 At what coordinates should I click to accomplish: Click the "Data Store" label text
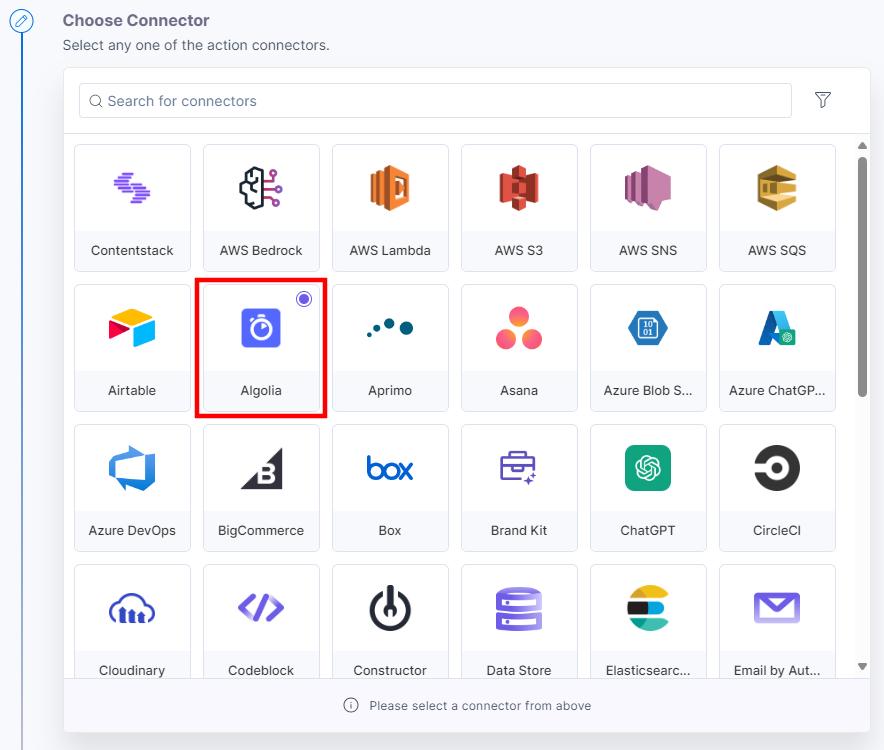click(x=519, y=670)
